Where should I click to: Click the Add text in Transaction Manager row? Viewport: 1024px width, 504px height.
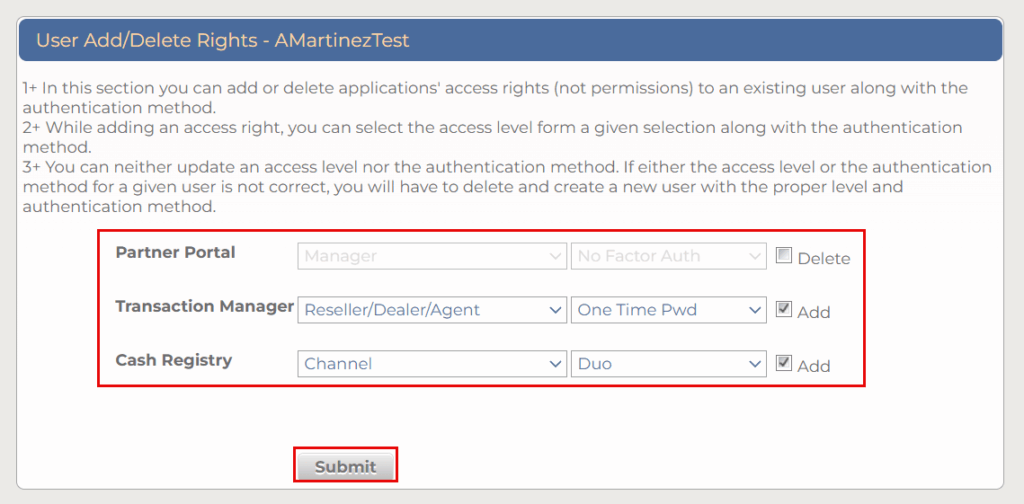(814, 312)
